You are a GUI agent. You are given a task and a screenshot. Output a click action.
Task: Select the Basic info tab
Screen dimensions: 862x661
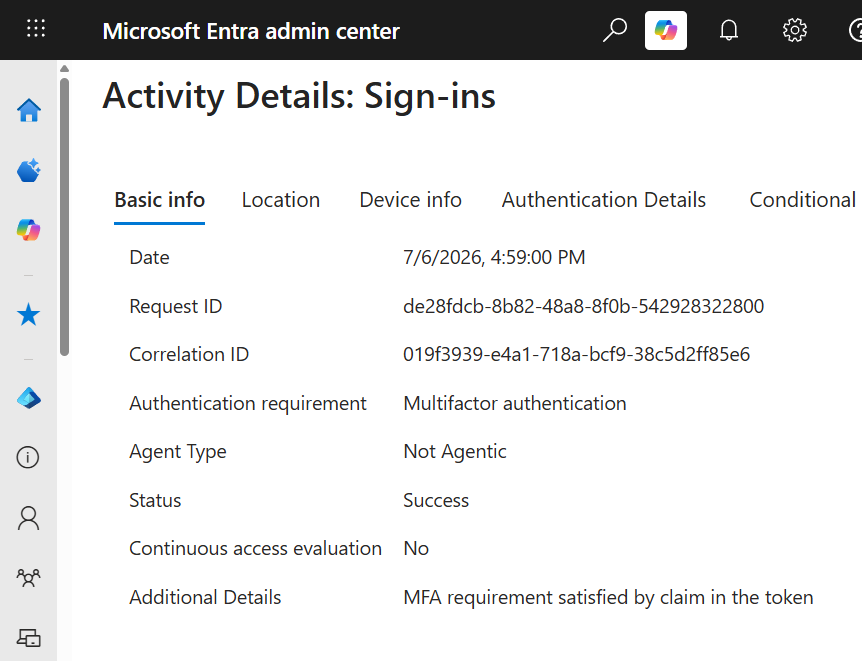click(x=159, y=200)
